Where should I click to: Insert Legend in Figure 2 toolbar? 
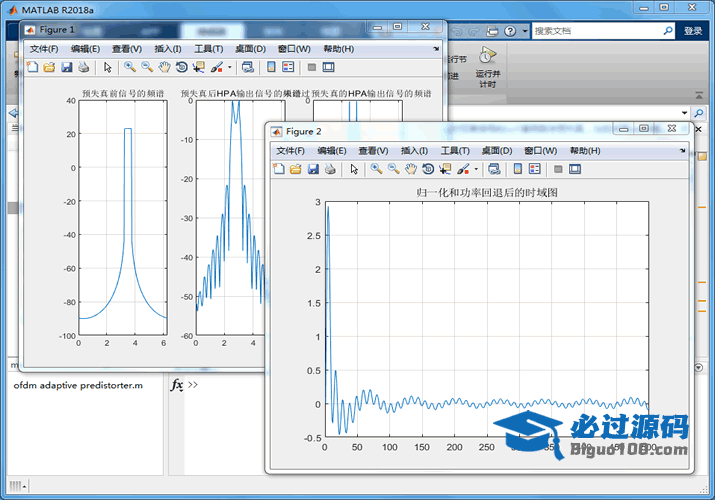[534, 169]
